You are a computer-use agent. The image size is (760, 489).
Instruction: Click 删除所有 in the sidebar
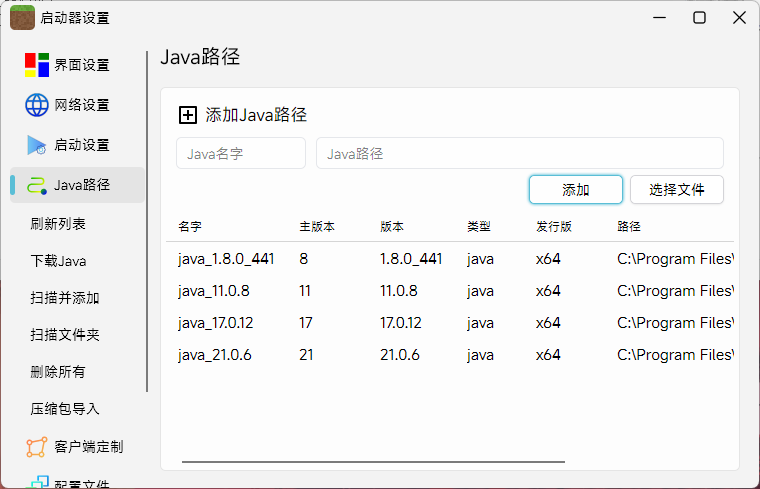coord(58,372)
